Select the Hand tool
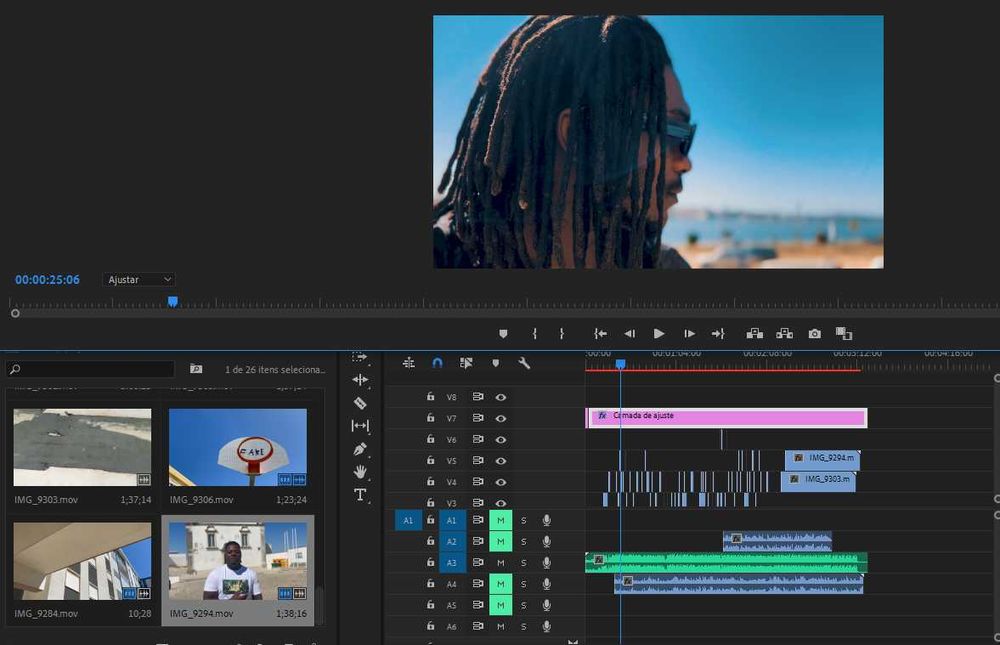Screen dimensions: 1000x645 coord(360,472)
